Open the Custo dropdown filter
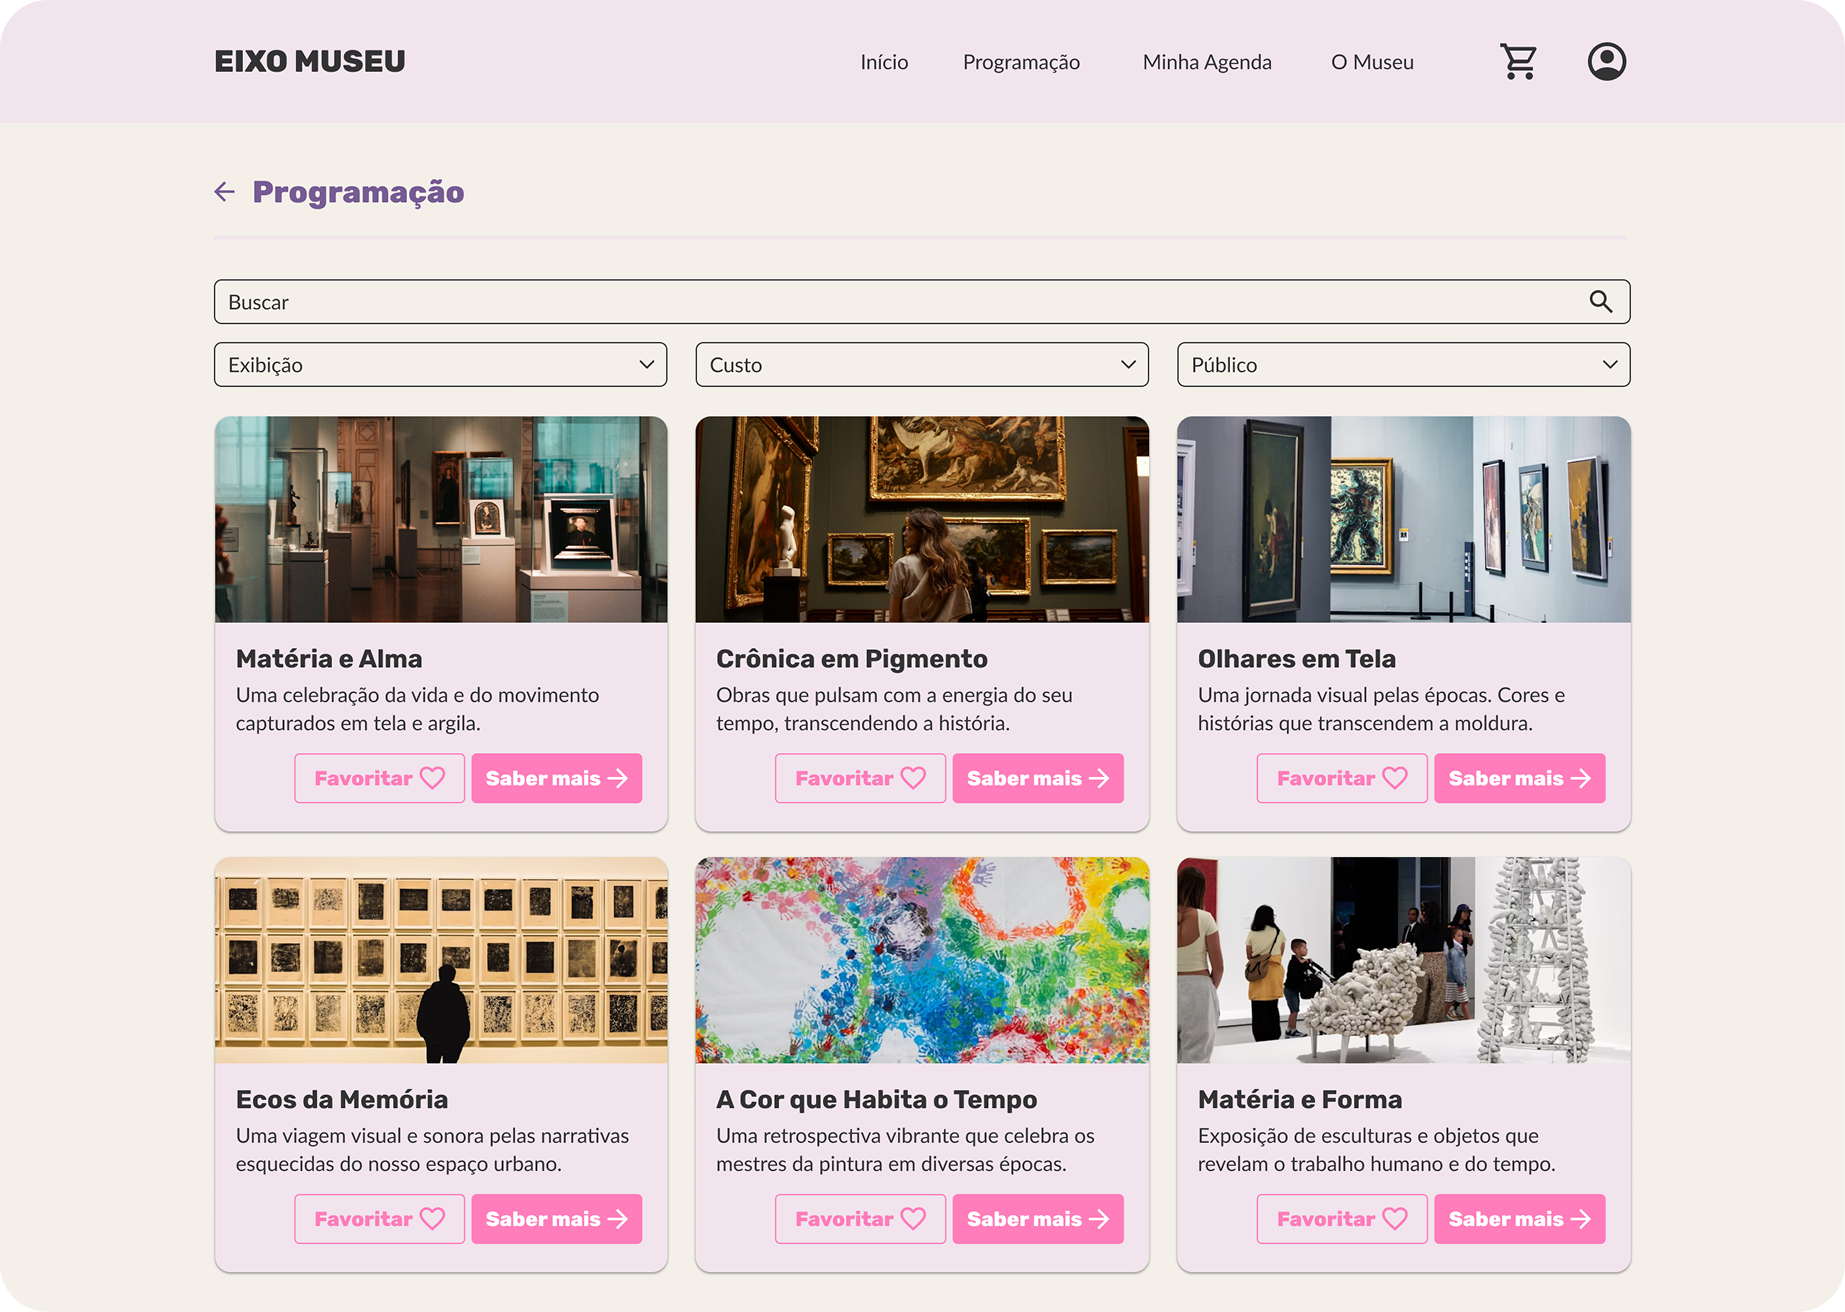The width and height of the screenshot is (1845, 1312). coord(921,365)
